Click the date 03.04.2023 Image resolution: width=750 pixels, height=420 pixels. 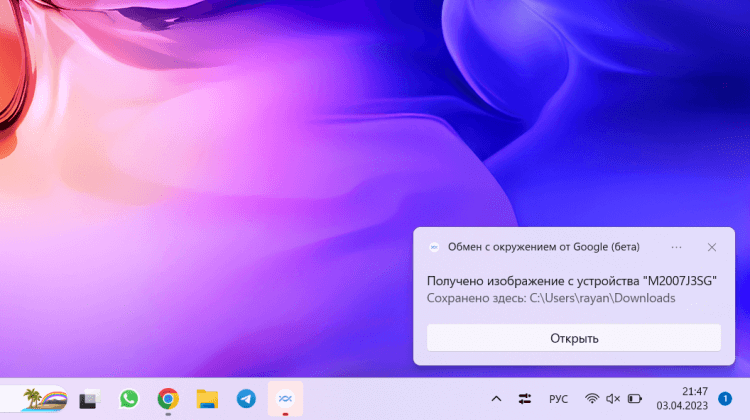(682, 406)
